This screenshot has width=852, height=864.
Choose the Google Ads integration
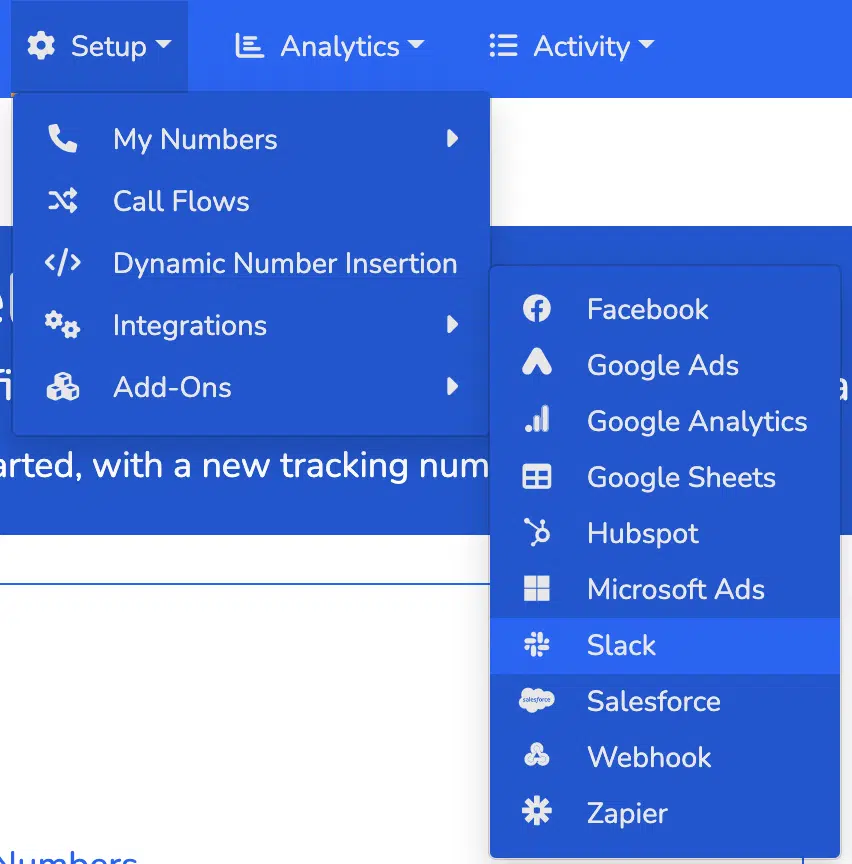click(x=665, y=365)
